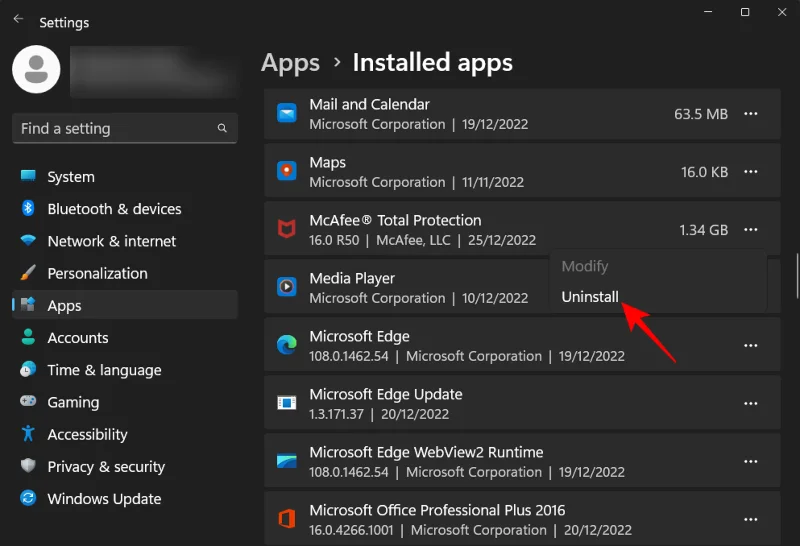The width and height of the screenshot is (800, 546).
Task: Click the Microsoft Edge Update app name
Action: pos(386,394)
